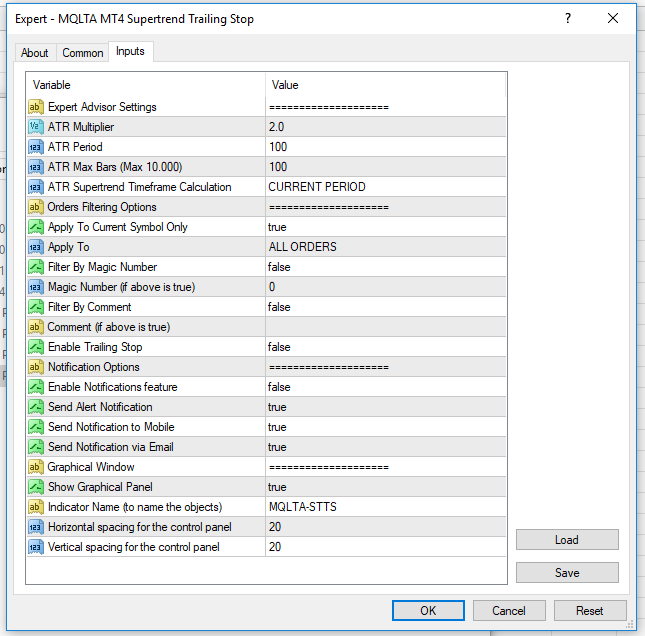Viewport: 645px width, 636px height.
Task: Click bool icon beside Enable Notifications feature
Action: pyautogui.click(x=36, y=387)
